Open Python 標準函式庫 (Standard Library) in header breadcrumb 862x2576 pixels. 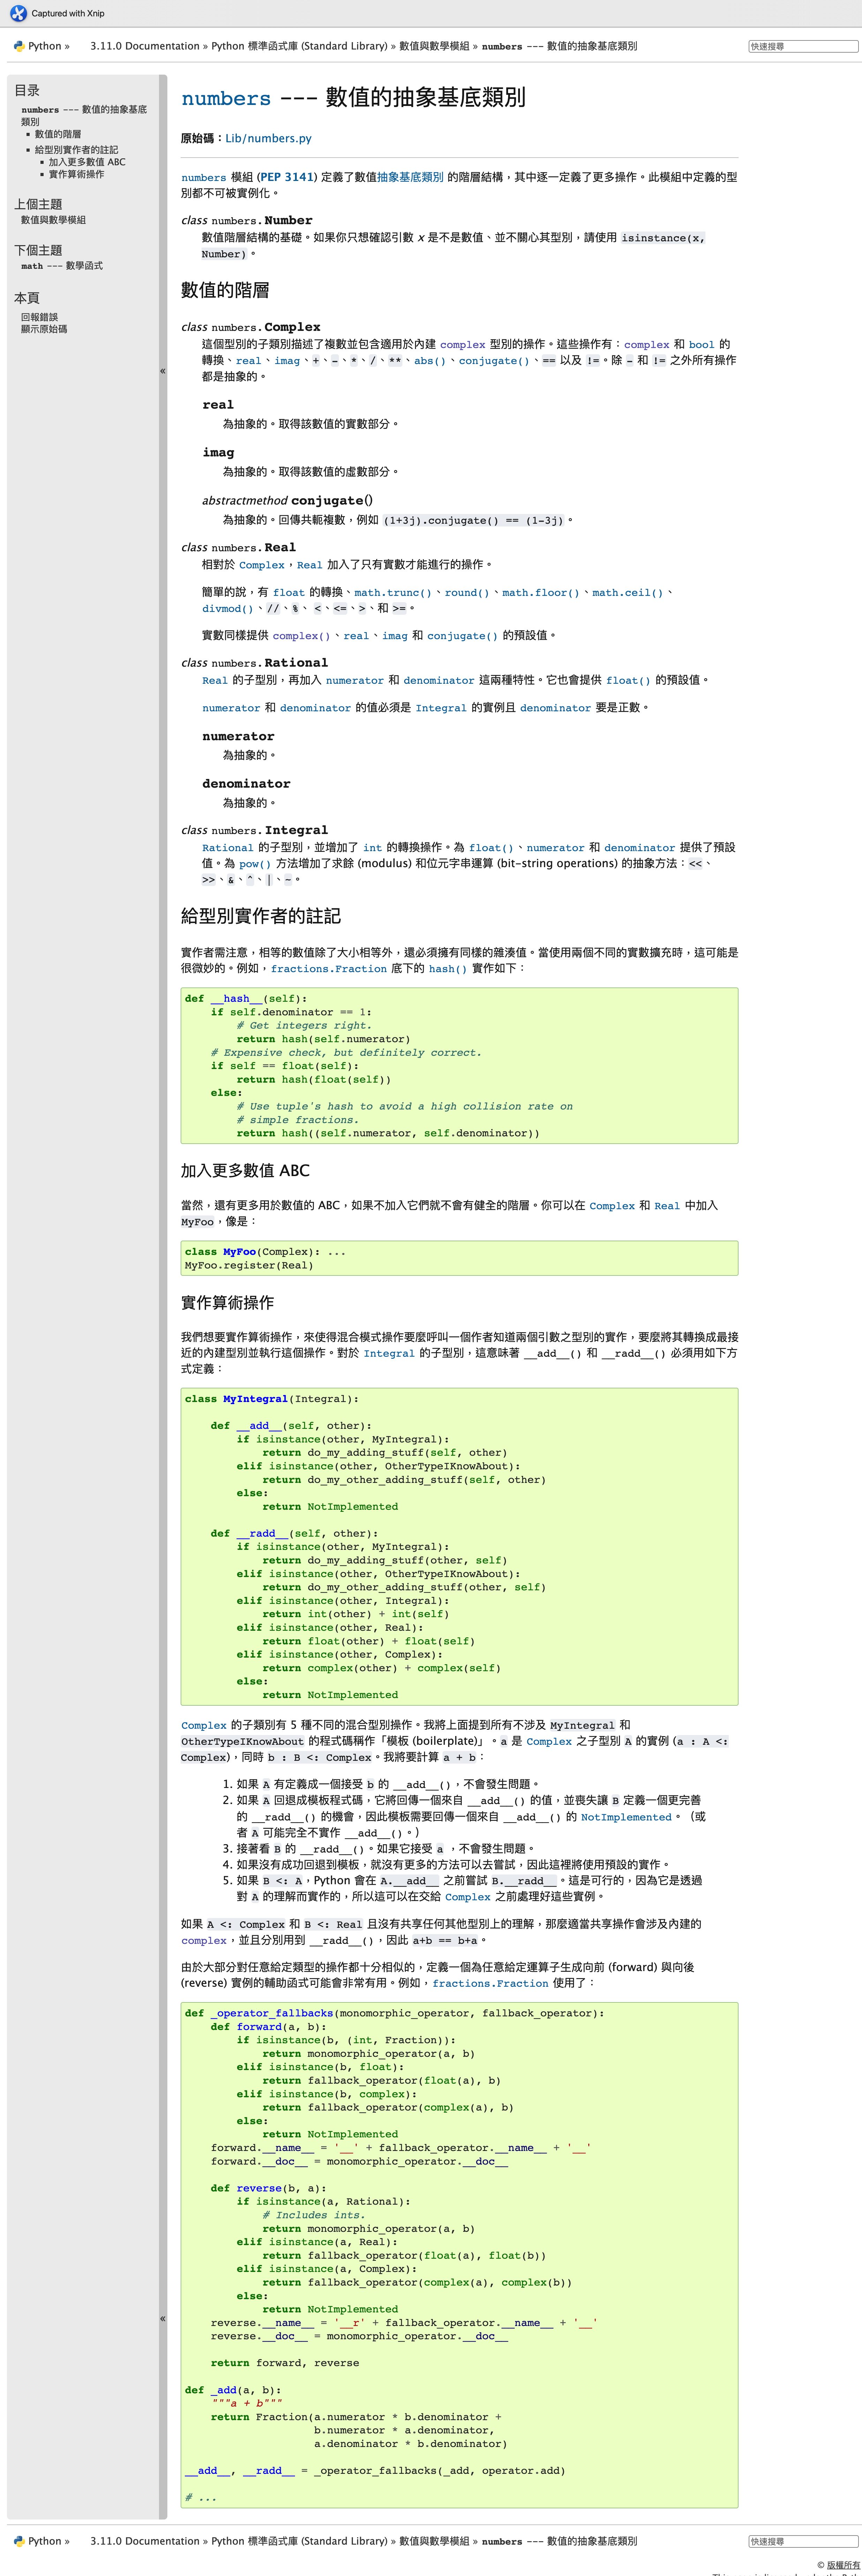[299, 46]
